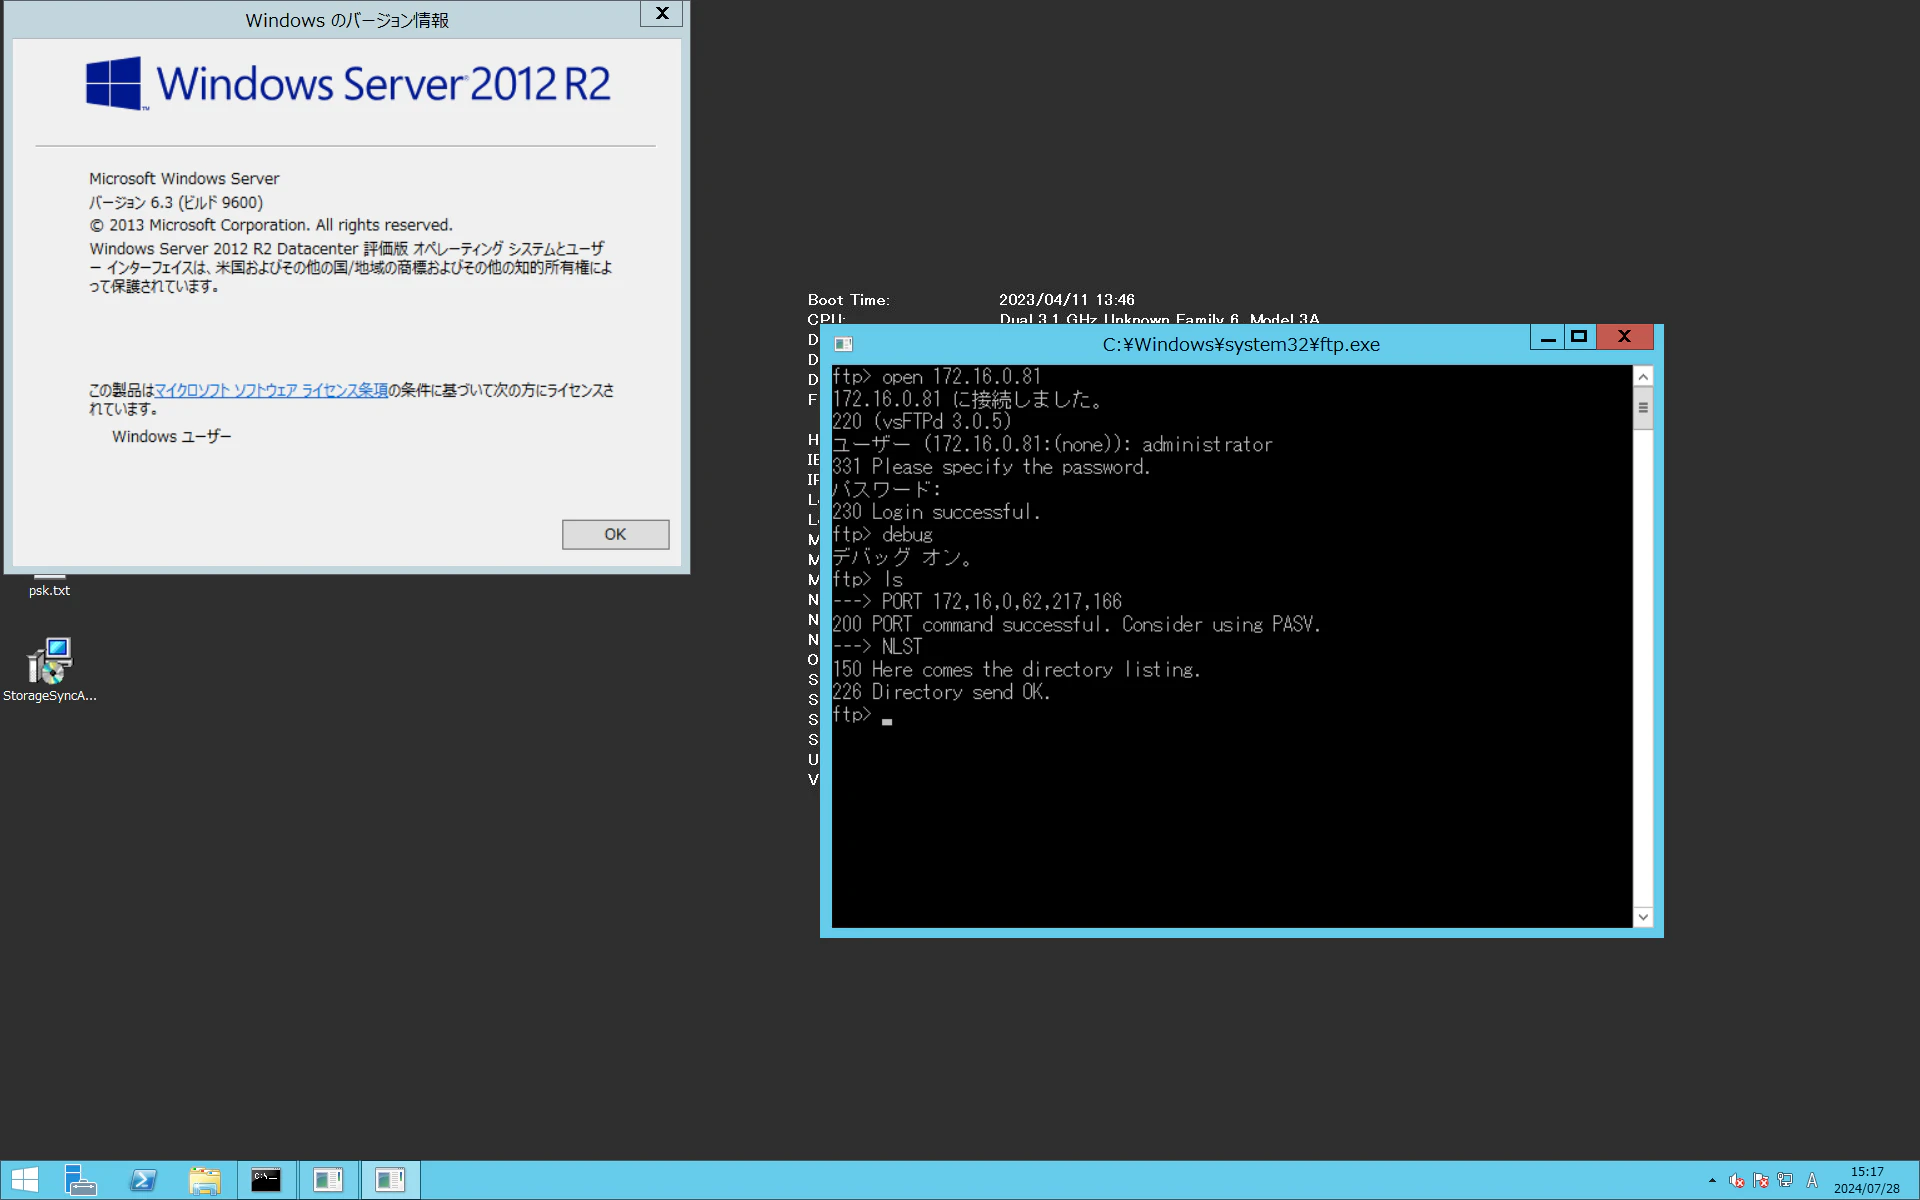Open the Action Center flag tray icon
The width and height of the screenshot is (1920, 1200).
[1761, 1181]
